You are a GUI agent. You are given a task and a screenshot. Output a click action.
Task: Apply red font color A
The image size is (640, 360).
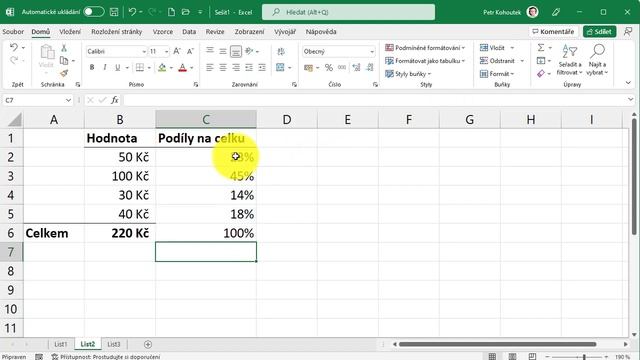coord(182,67)
